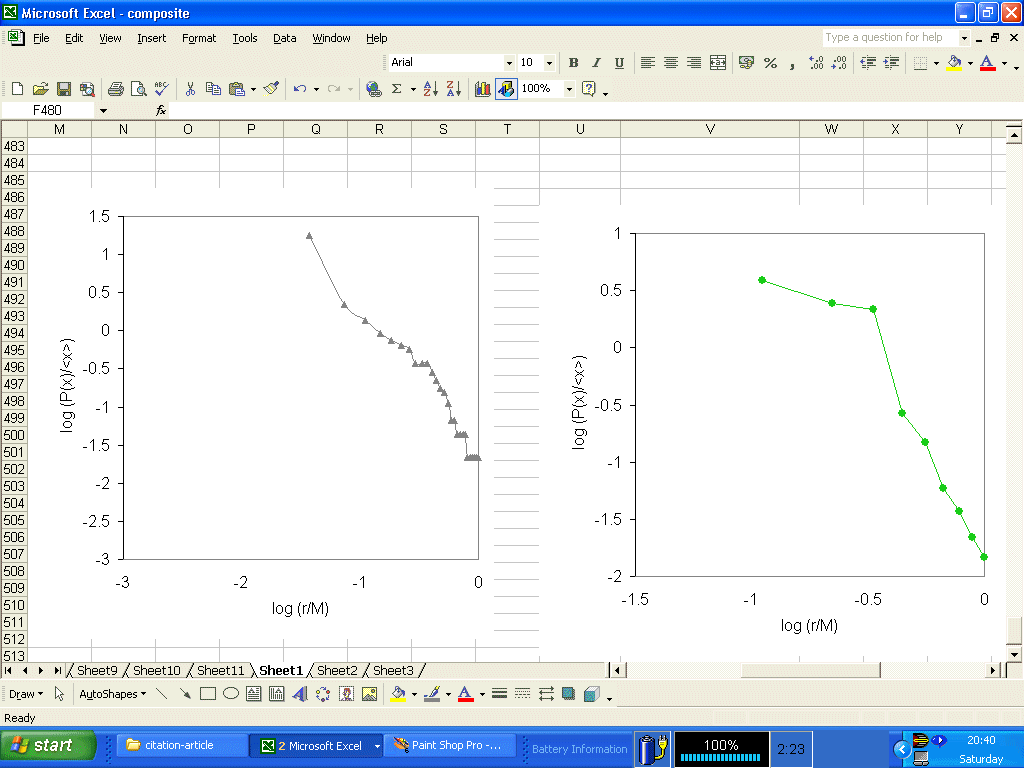The image size is (1024, 768).
Task: Toggle Align Right
Action: (x=694, y=63)
